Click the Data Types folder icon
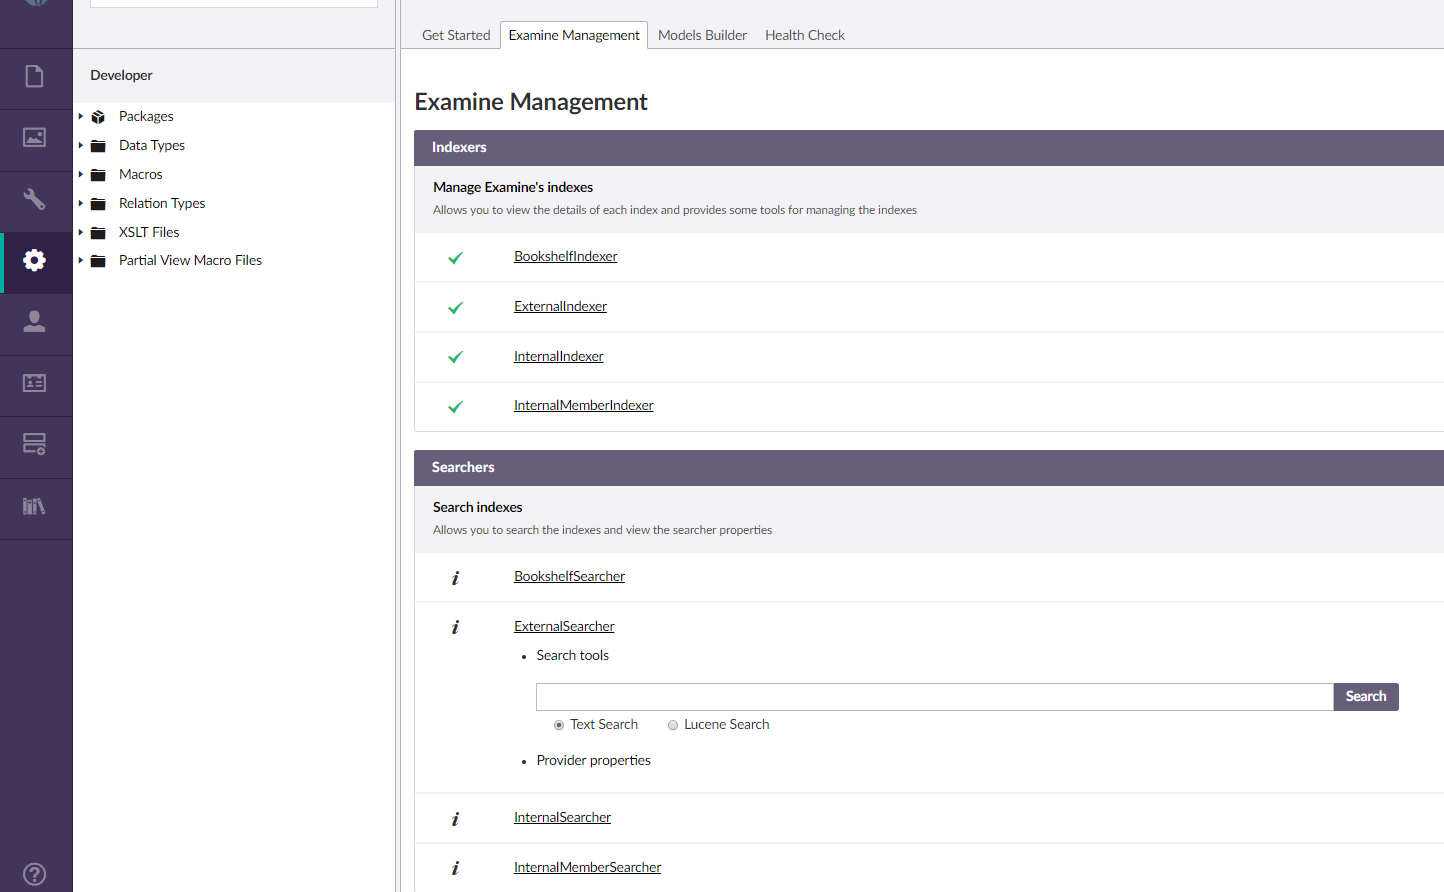Screen dimensions: 1444x892 coord(98,146)
